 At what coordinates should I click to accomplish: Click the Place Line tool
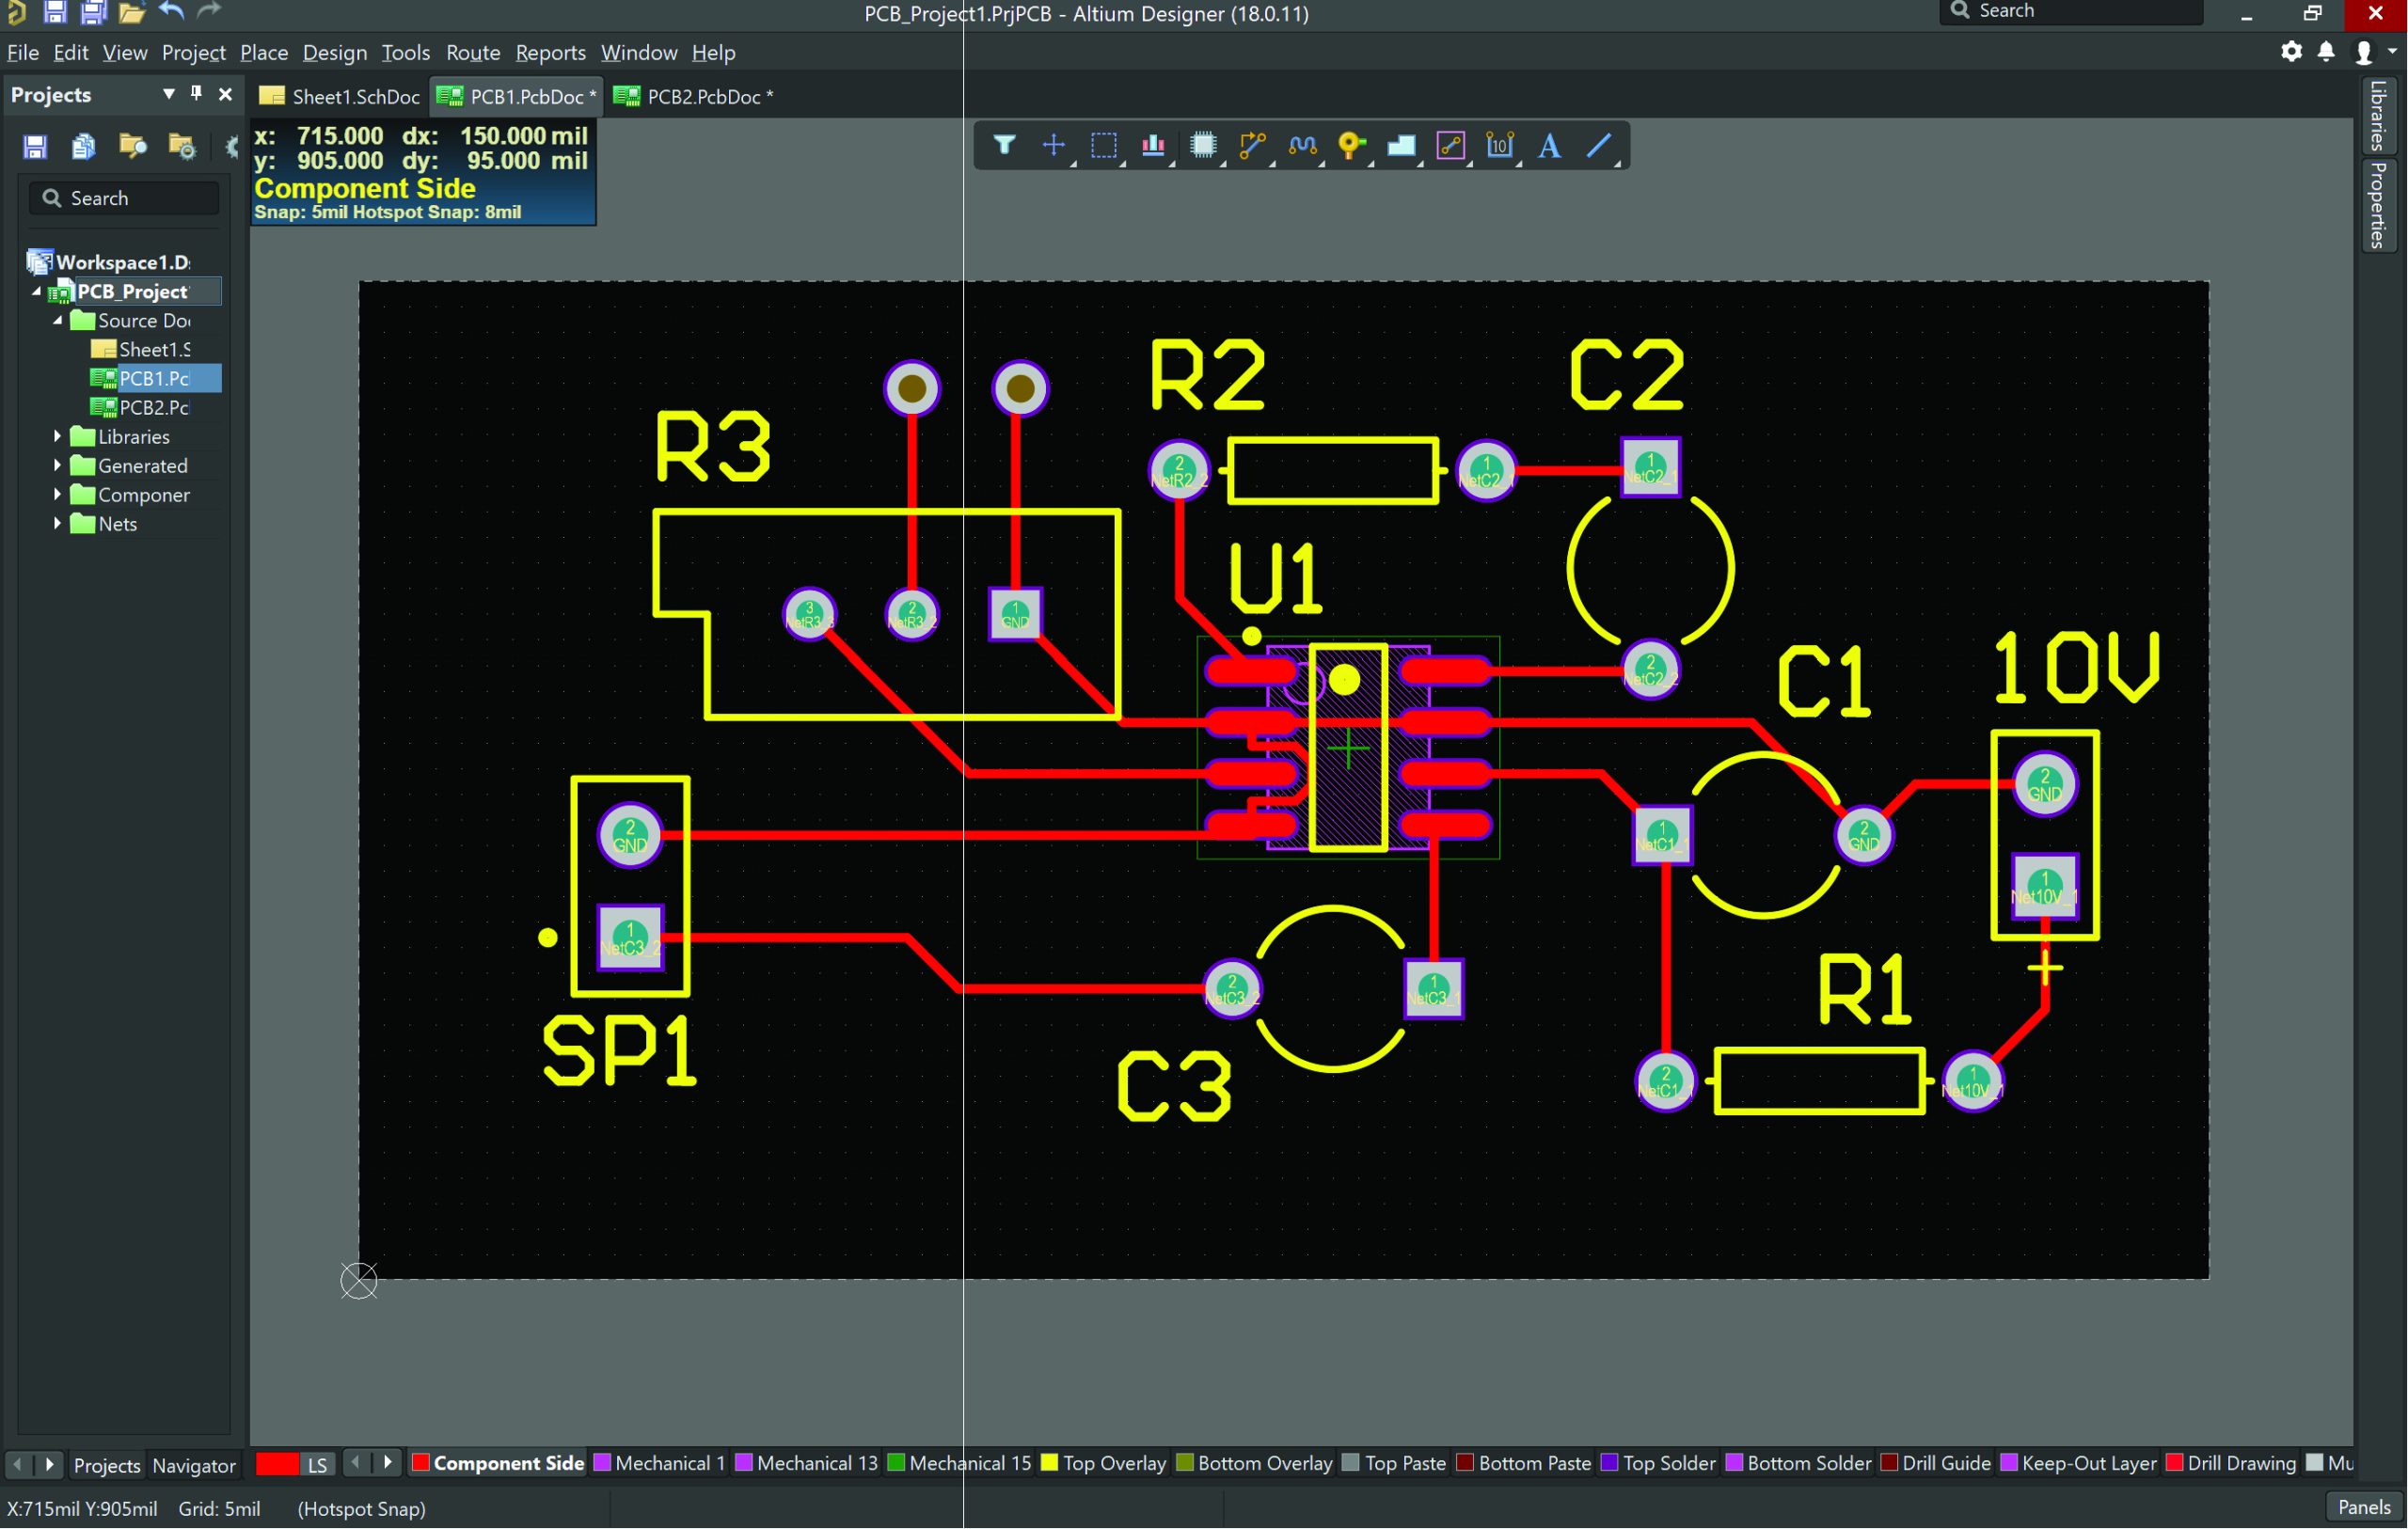point(1599,146)
